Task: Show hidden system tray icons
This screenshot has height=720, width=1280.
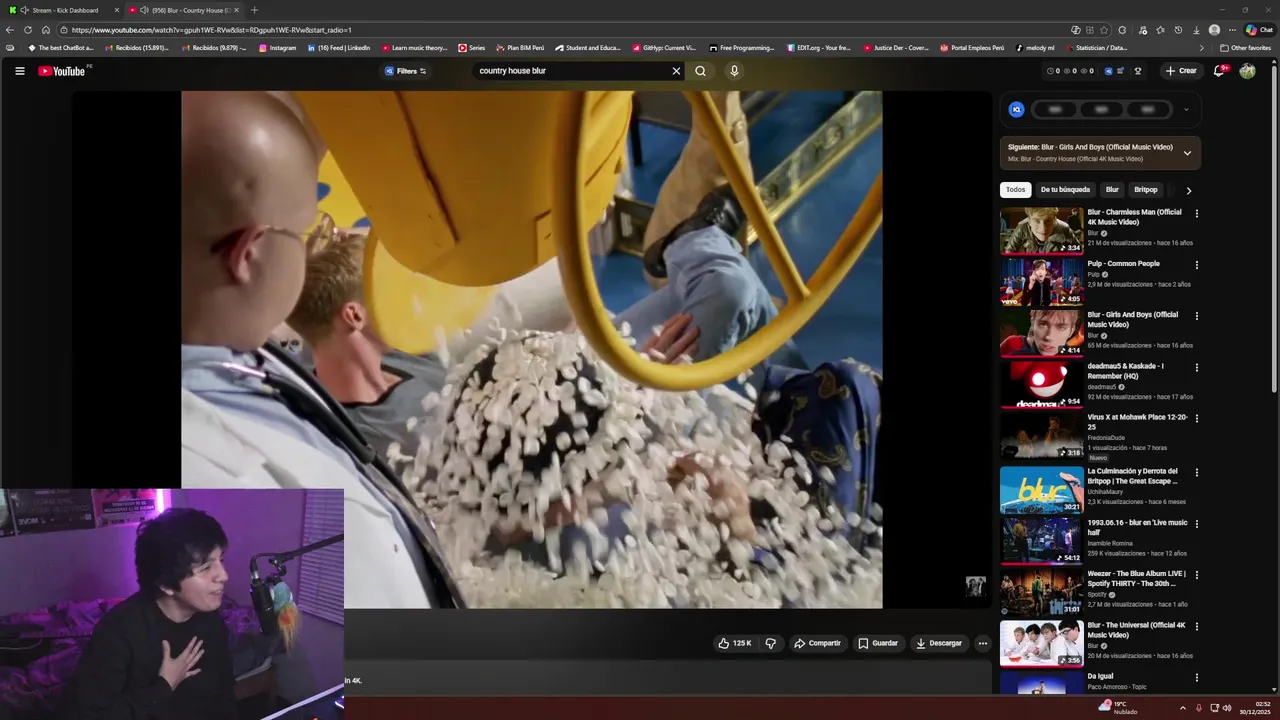Action: pyautogui.click(x=1182, y=708)
